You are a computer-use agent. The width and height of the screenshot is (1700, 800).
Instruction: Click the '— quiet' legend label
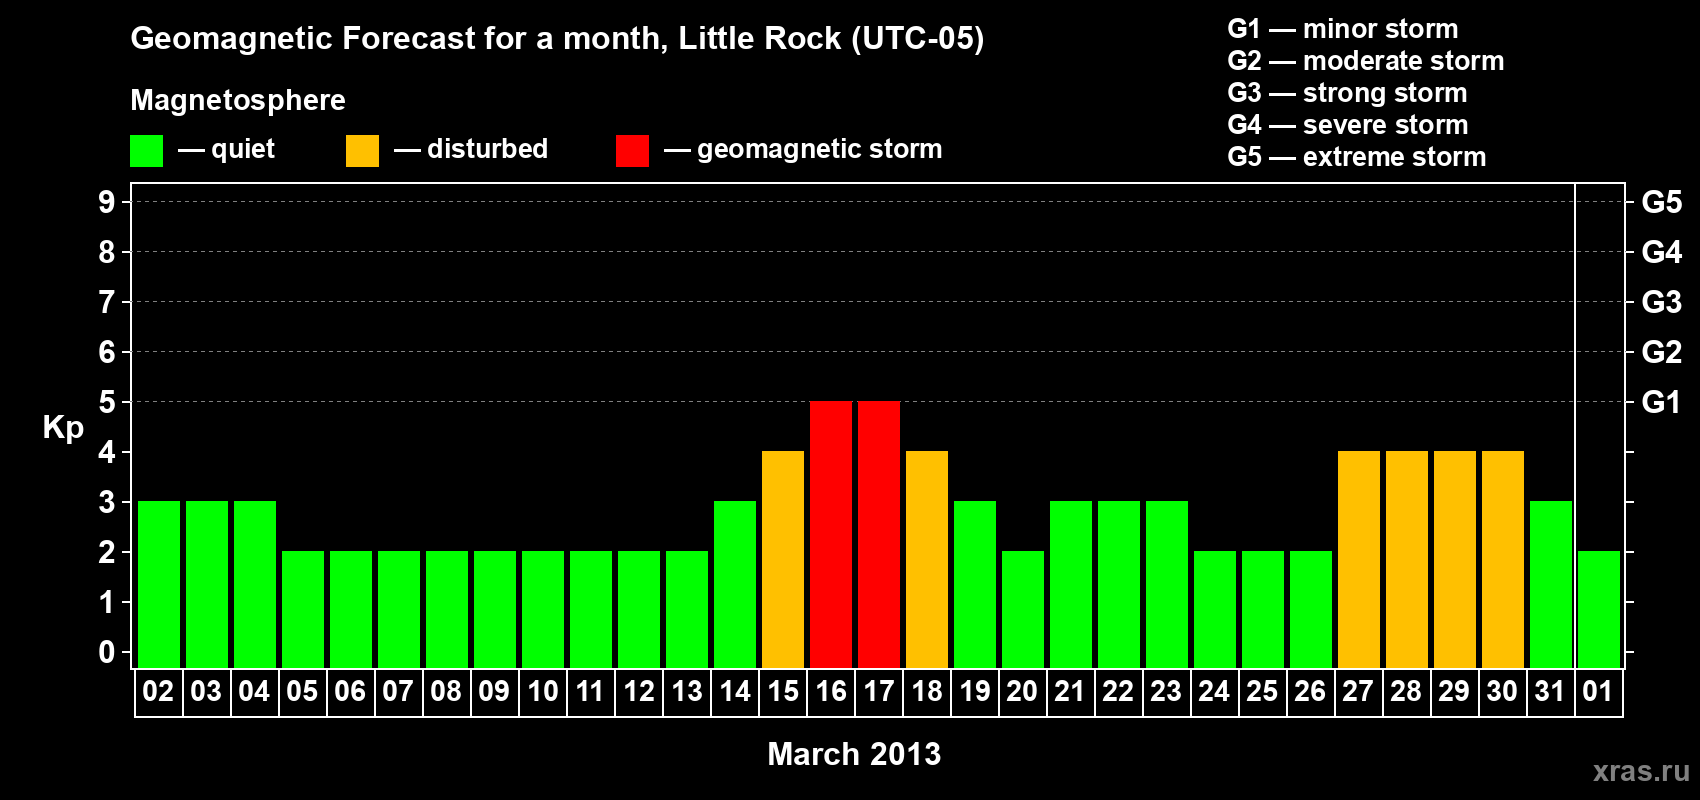[x=226, y=150]
